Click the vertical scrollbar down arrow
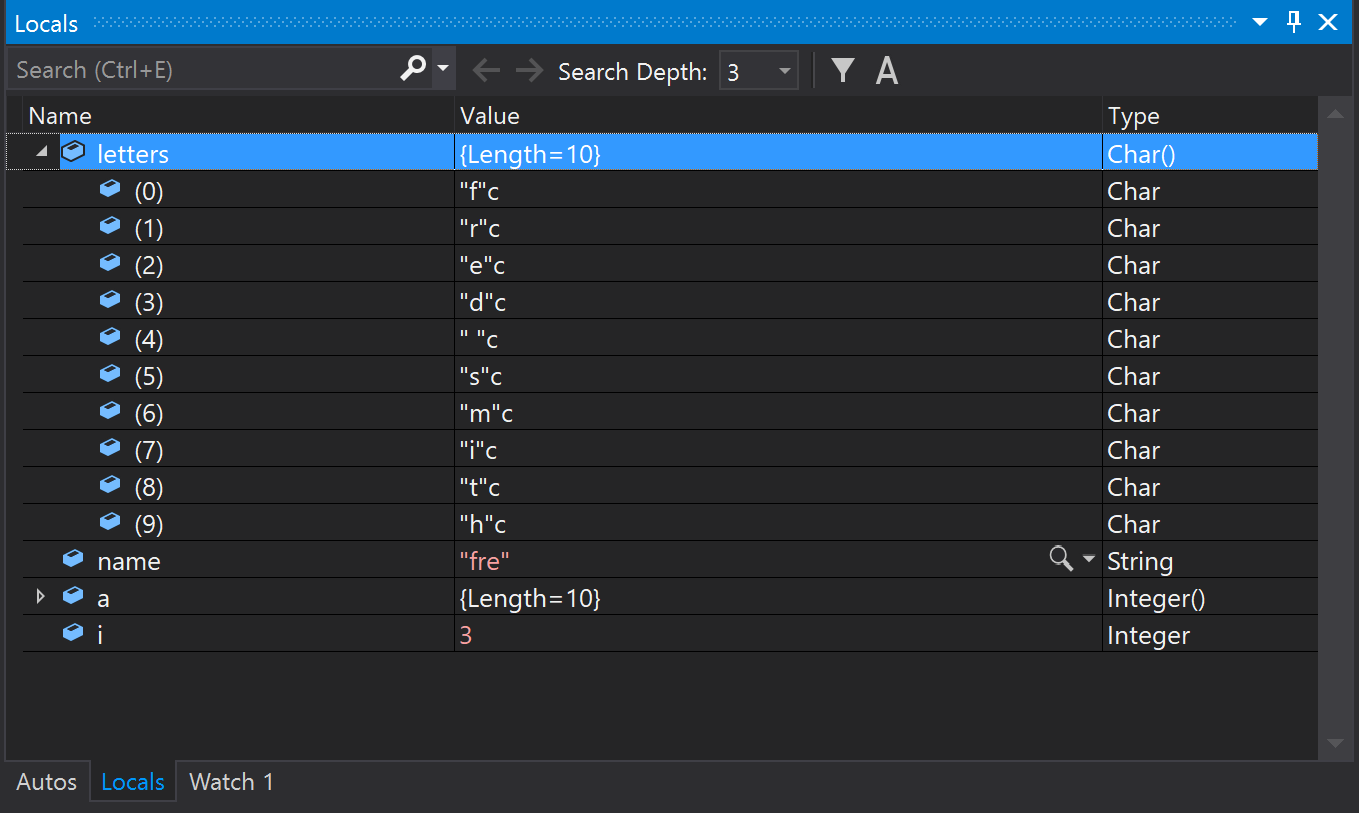This screenshot has height=813, width=1359. (1335, 744)
